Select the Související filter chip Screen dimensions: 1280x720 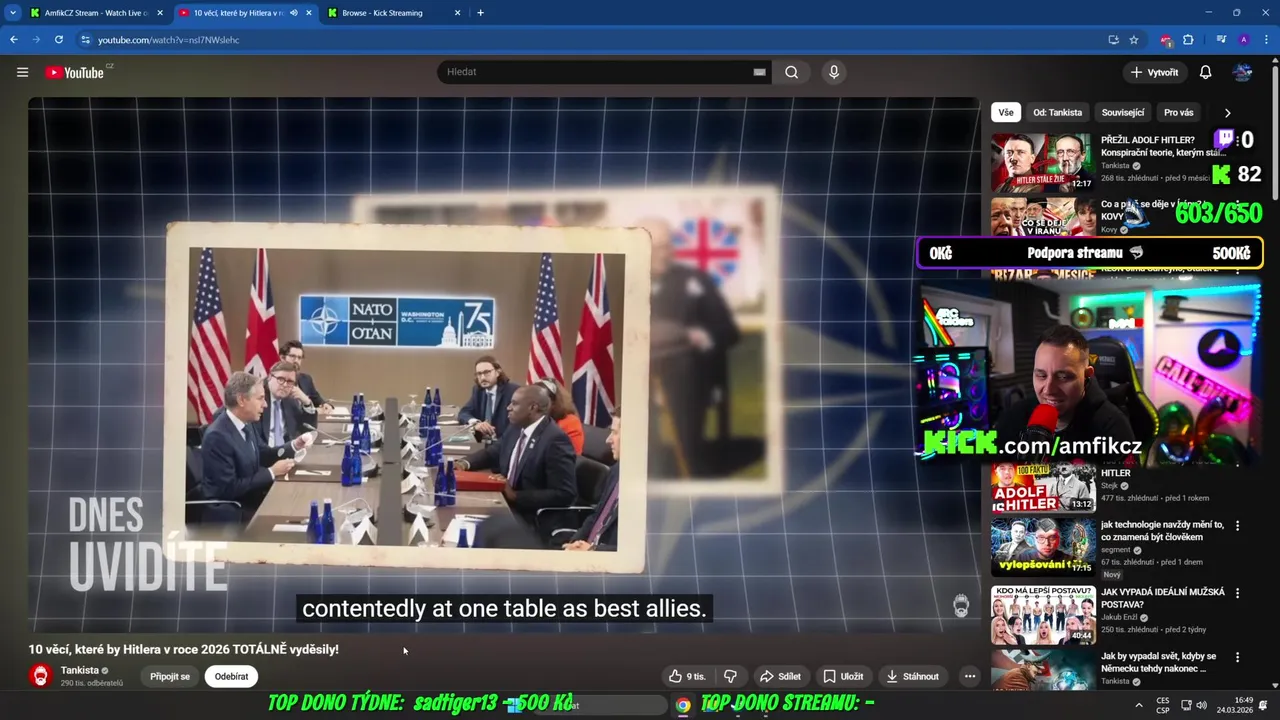[x=1122, y=113]
